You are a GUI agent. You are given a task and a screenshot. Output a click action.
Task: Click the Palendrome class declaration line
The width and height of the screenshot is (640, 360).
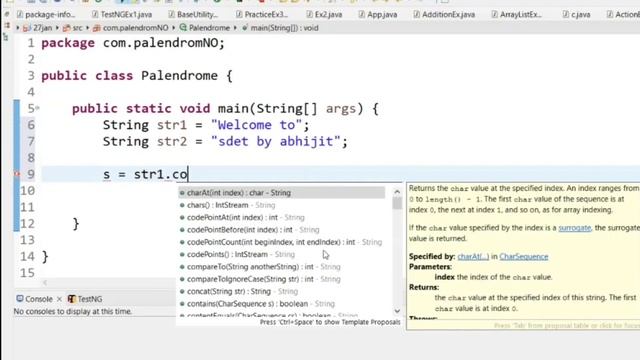point(137,76)
